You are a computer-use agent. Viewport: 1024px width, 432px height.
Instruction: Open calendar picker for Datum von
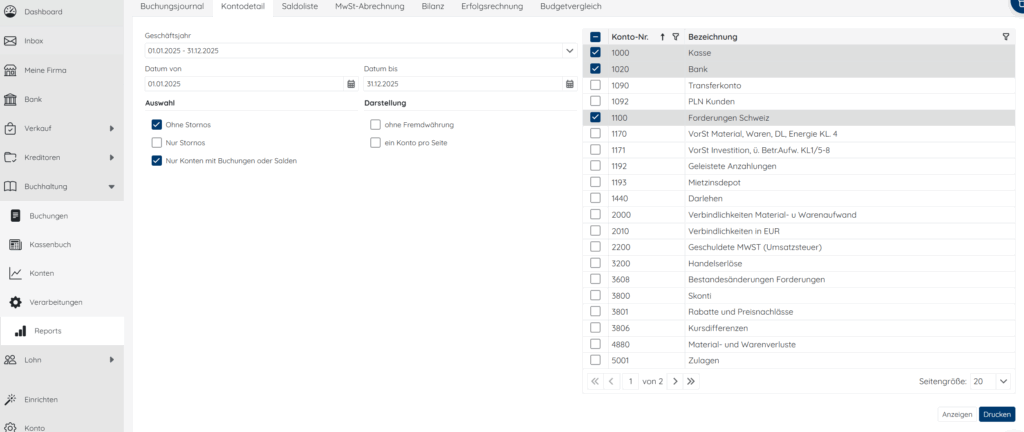pos(351,84)
